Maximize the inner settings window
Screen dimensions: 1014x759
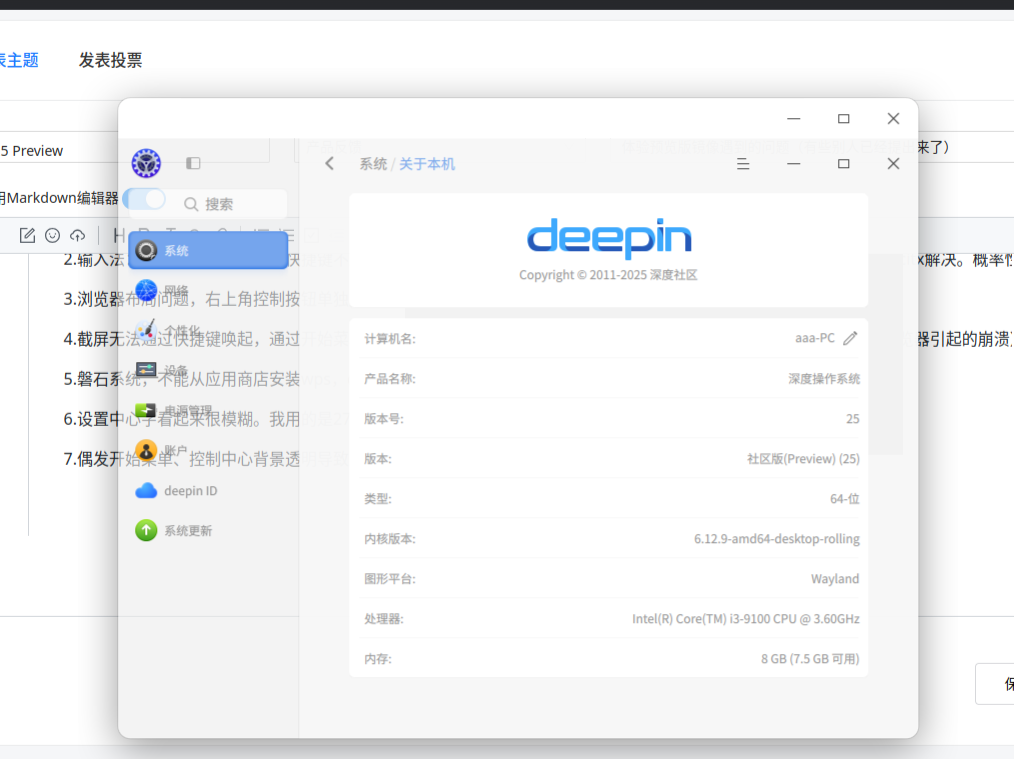point(843,164)
